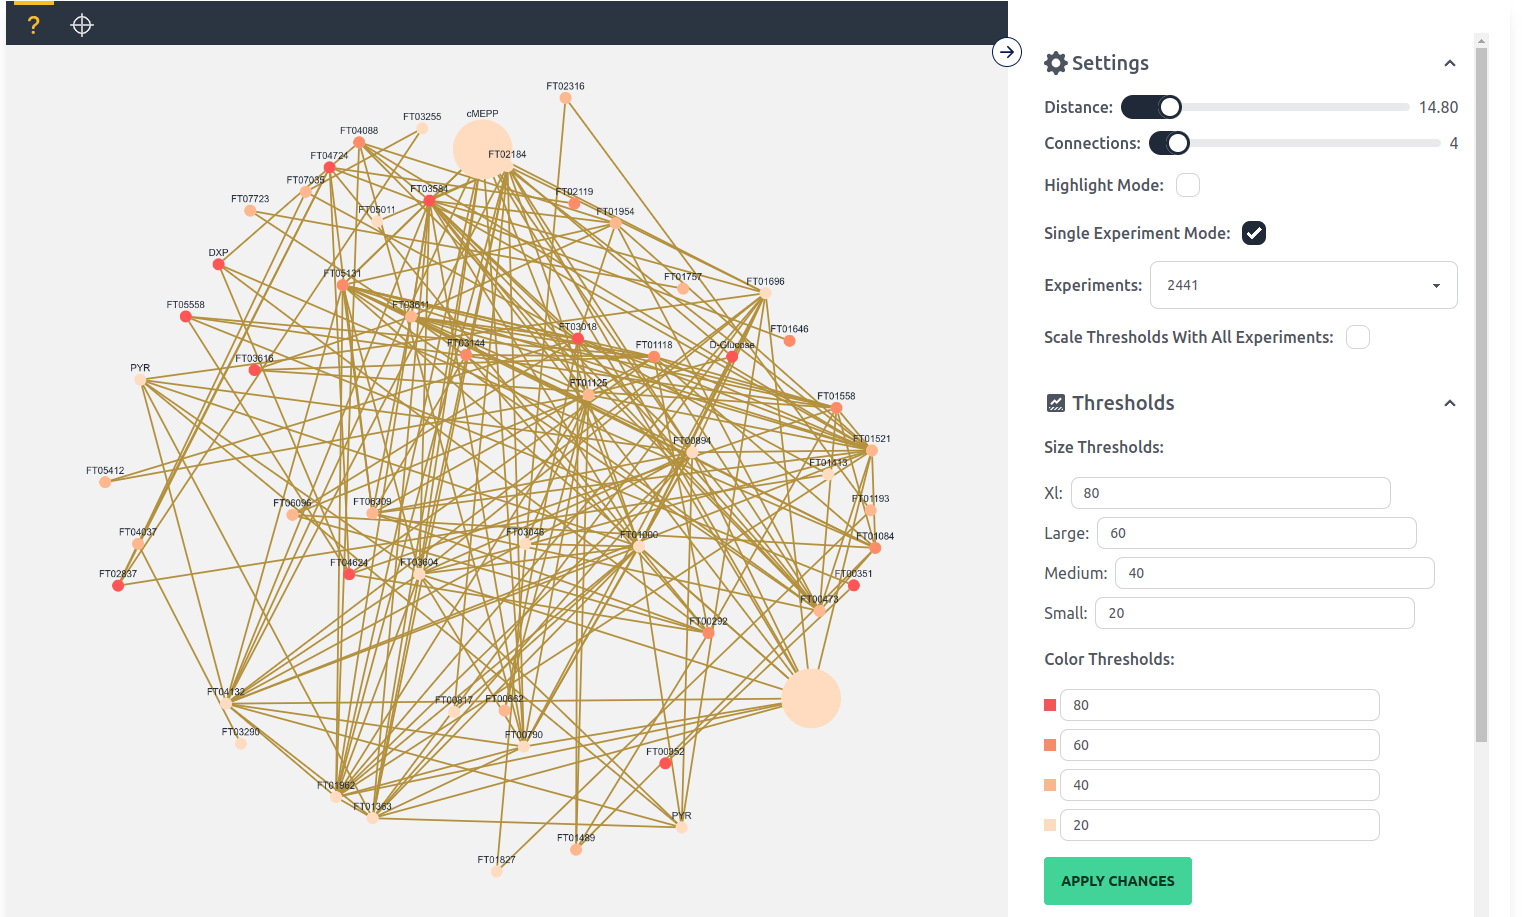Collapse the Settings section chevron

[x=1449, y=63]
